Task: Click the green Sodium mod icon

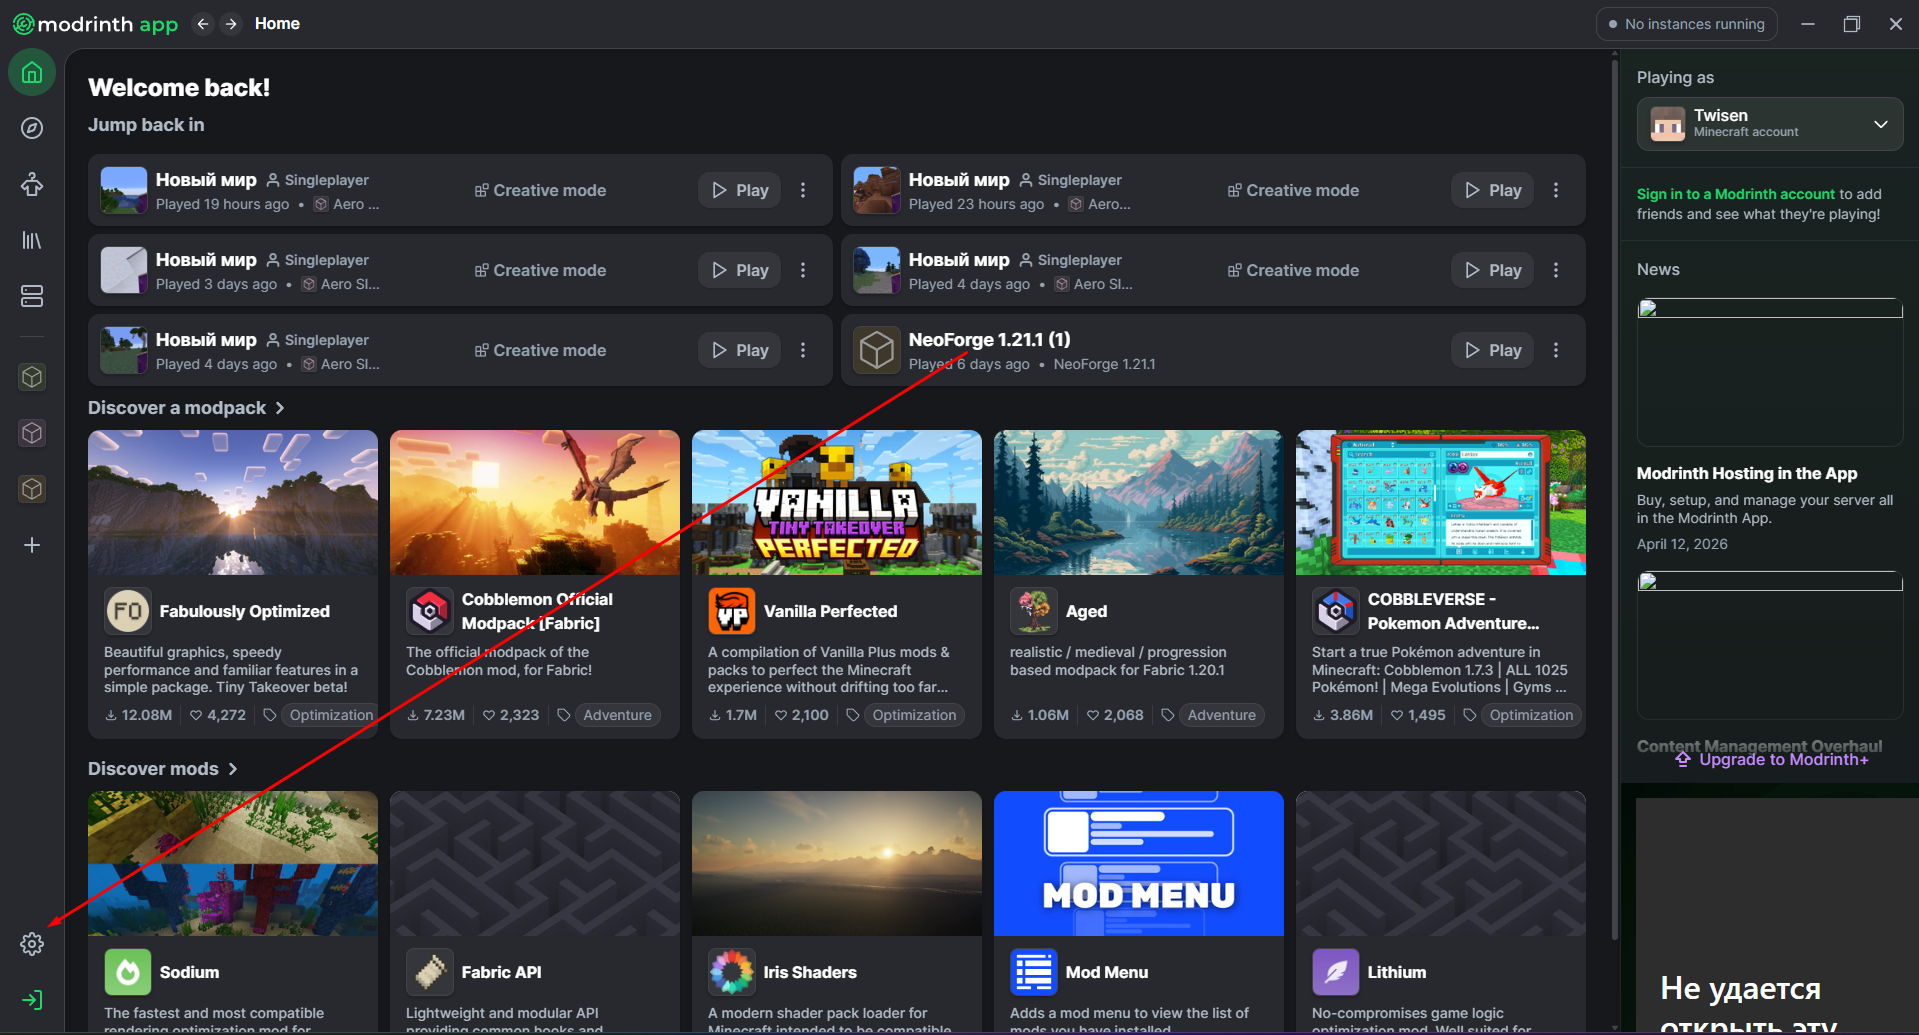Action: 128,972
